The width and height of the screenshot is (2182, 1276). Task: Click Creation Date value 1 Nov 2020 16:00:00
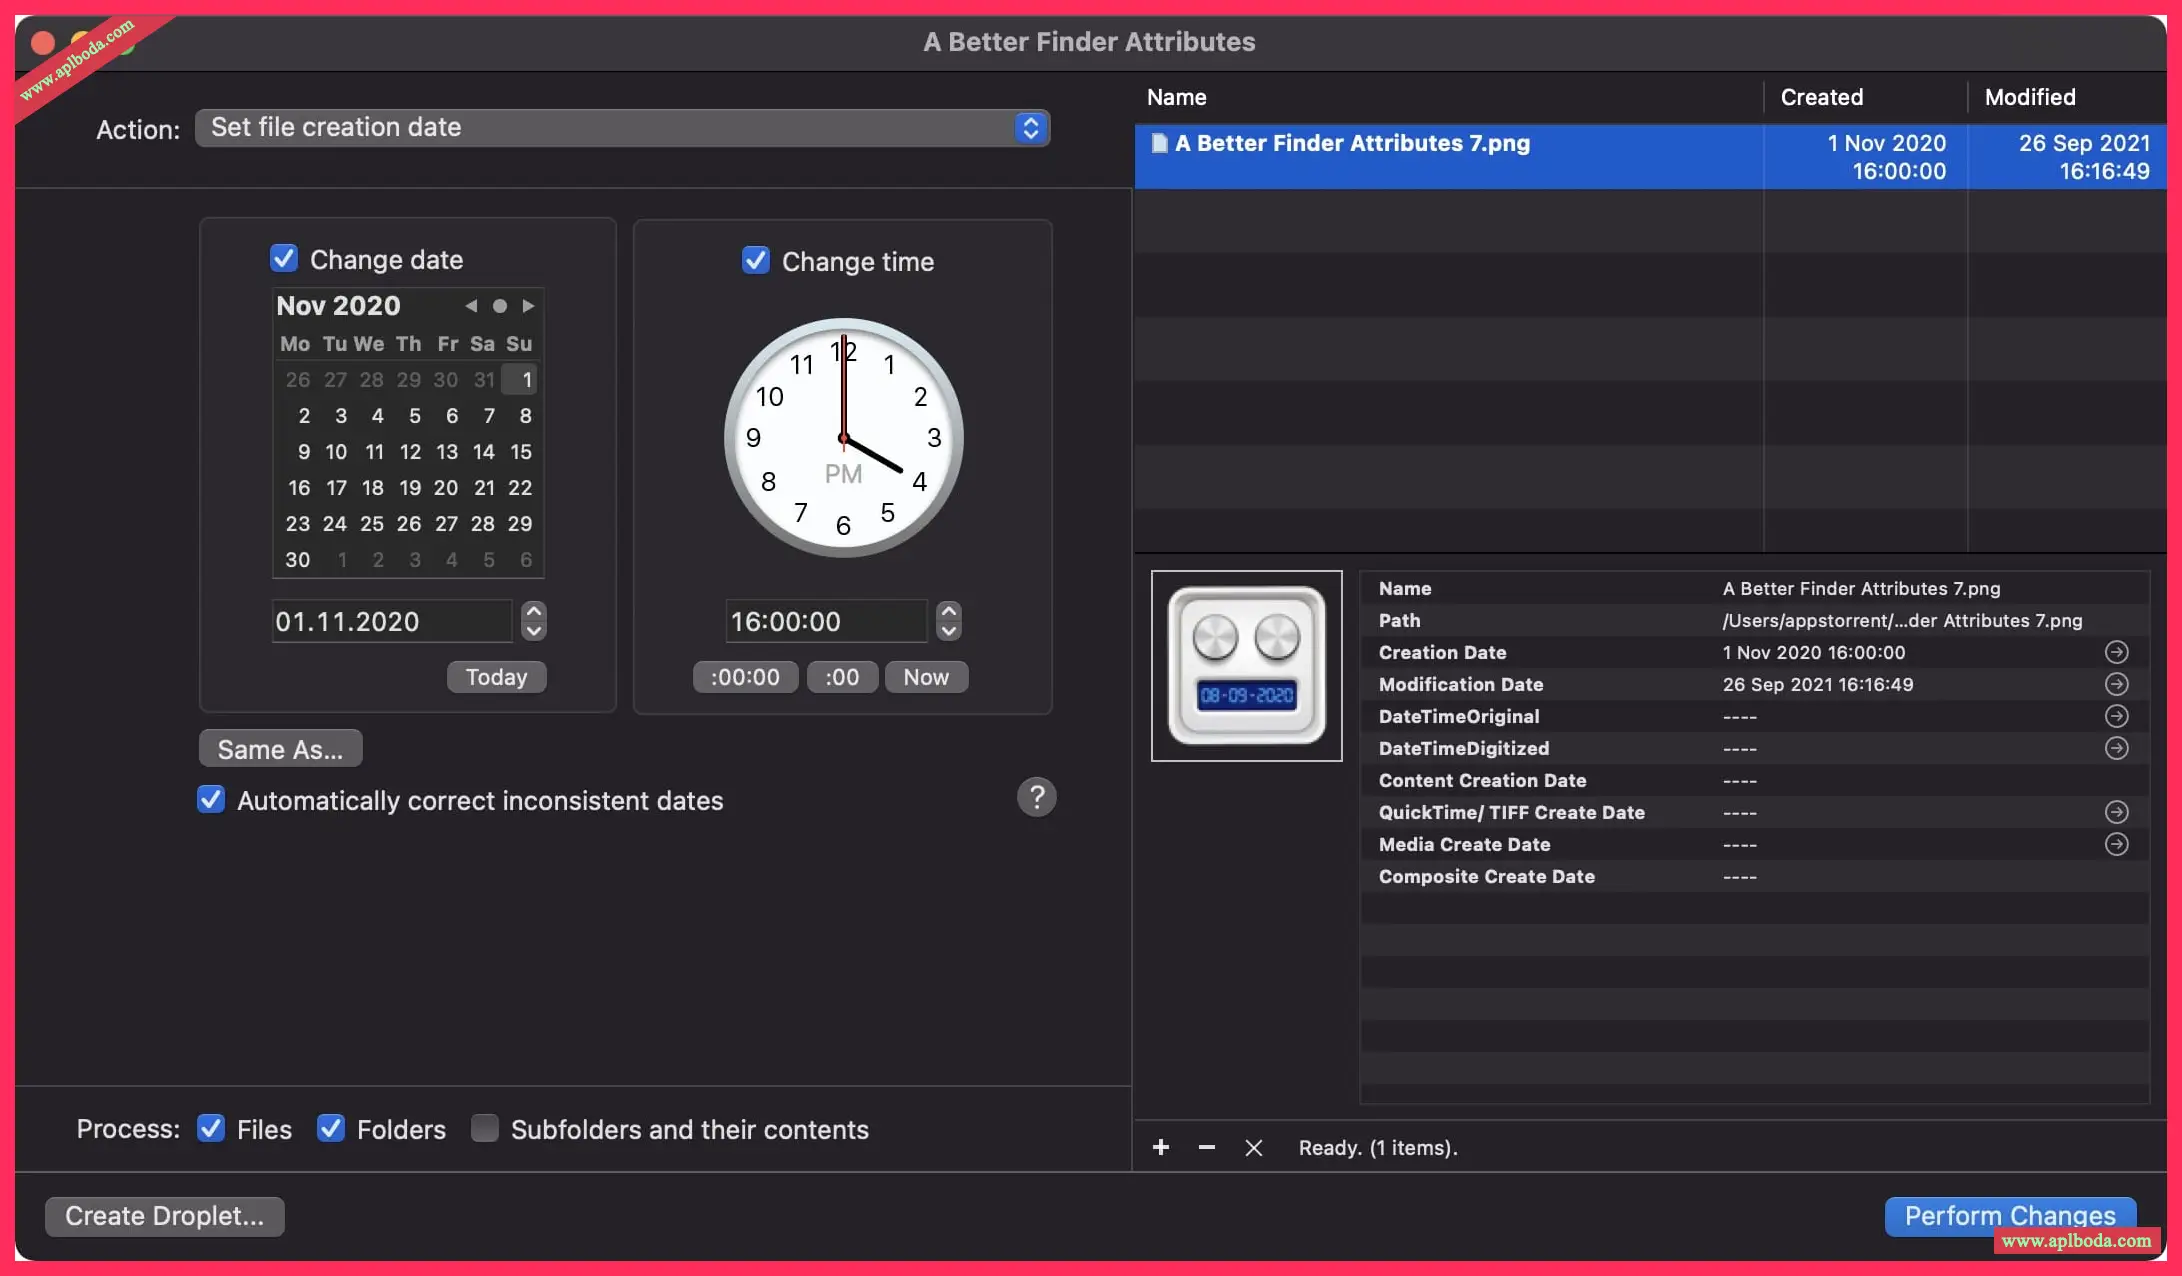[x=1814, y=652]
